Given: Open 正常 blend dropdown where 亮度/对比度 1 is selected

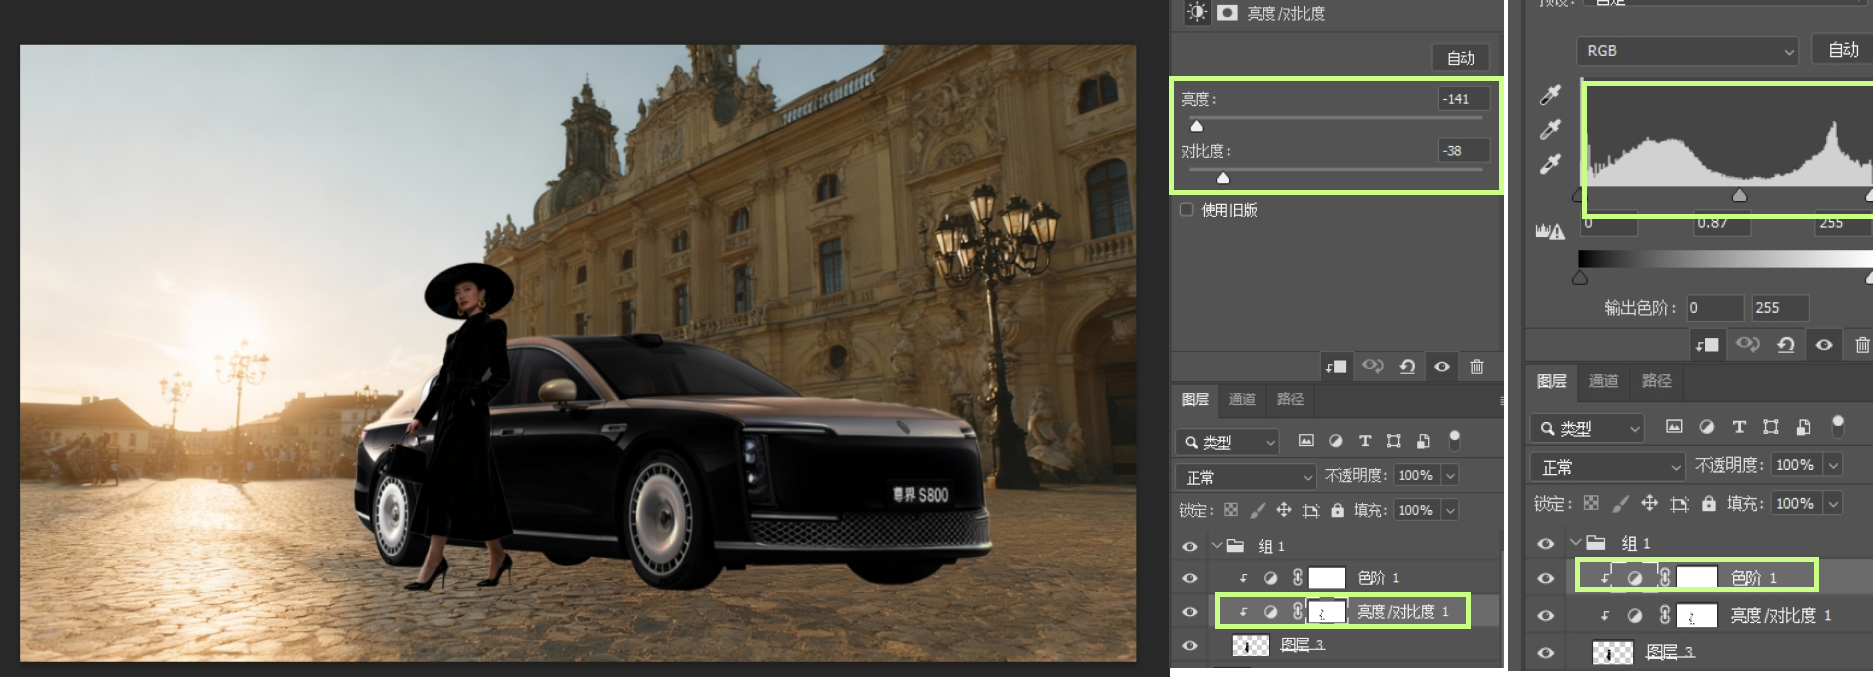Looking at the screenshot, I should point(1245,477).
